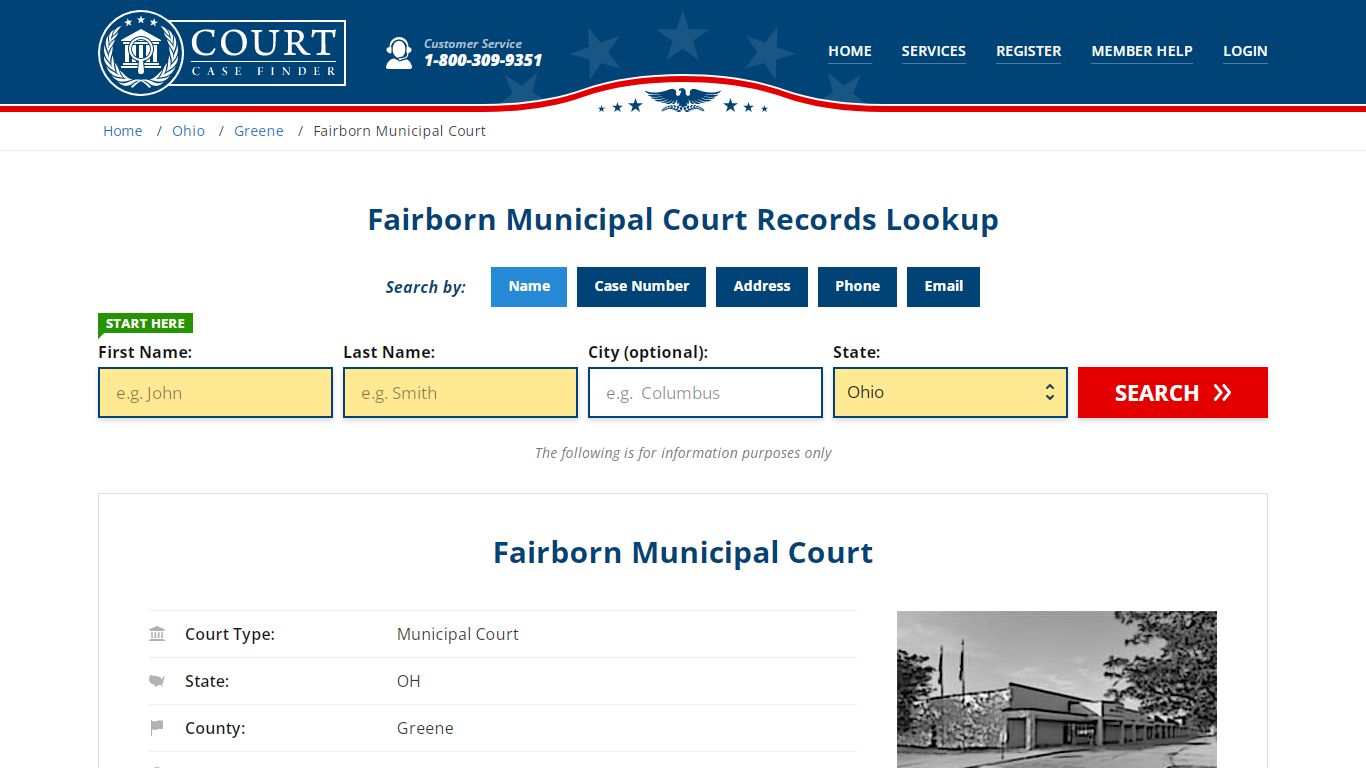Click the State map icon

click(x=157, y=681)
